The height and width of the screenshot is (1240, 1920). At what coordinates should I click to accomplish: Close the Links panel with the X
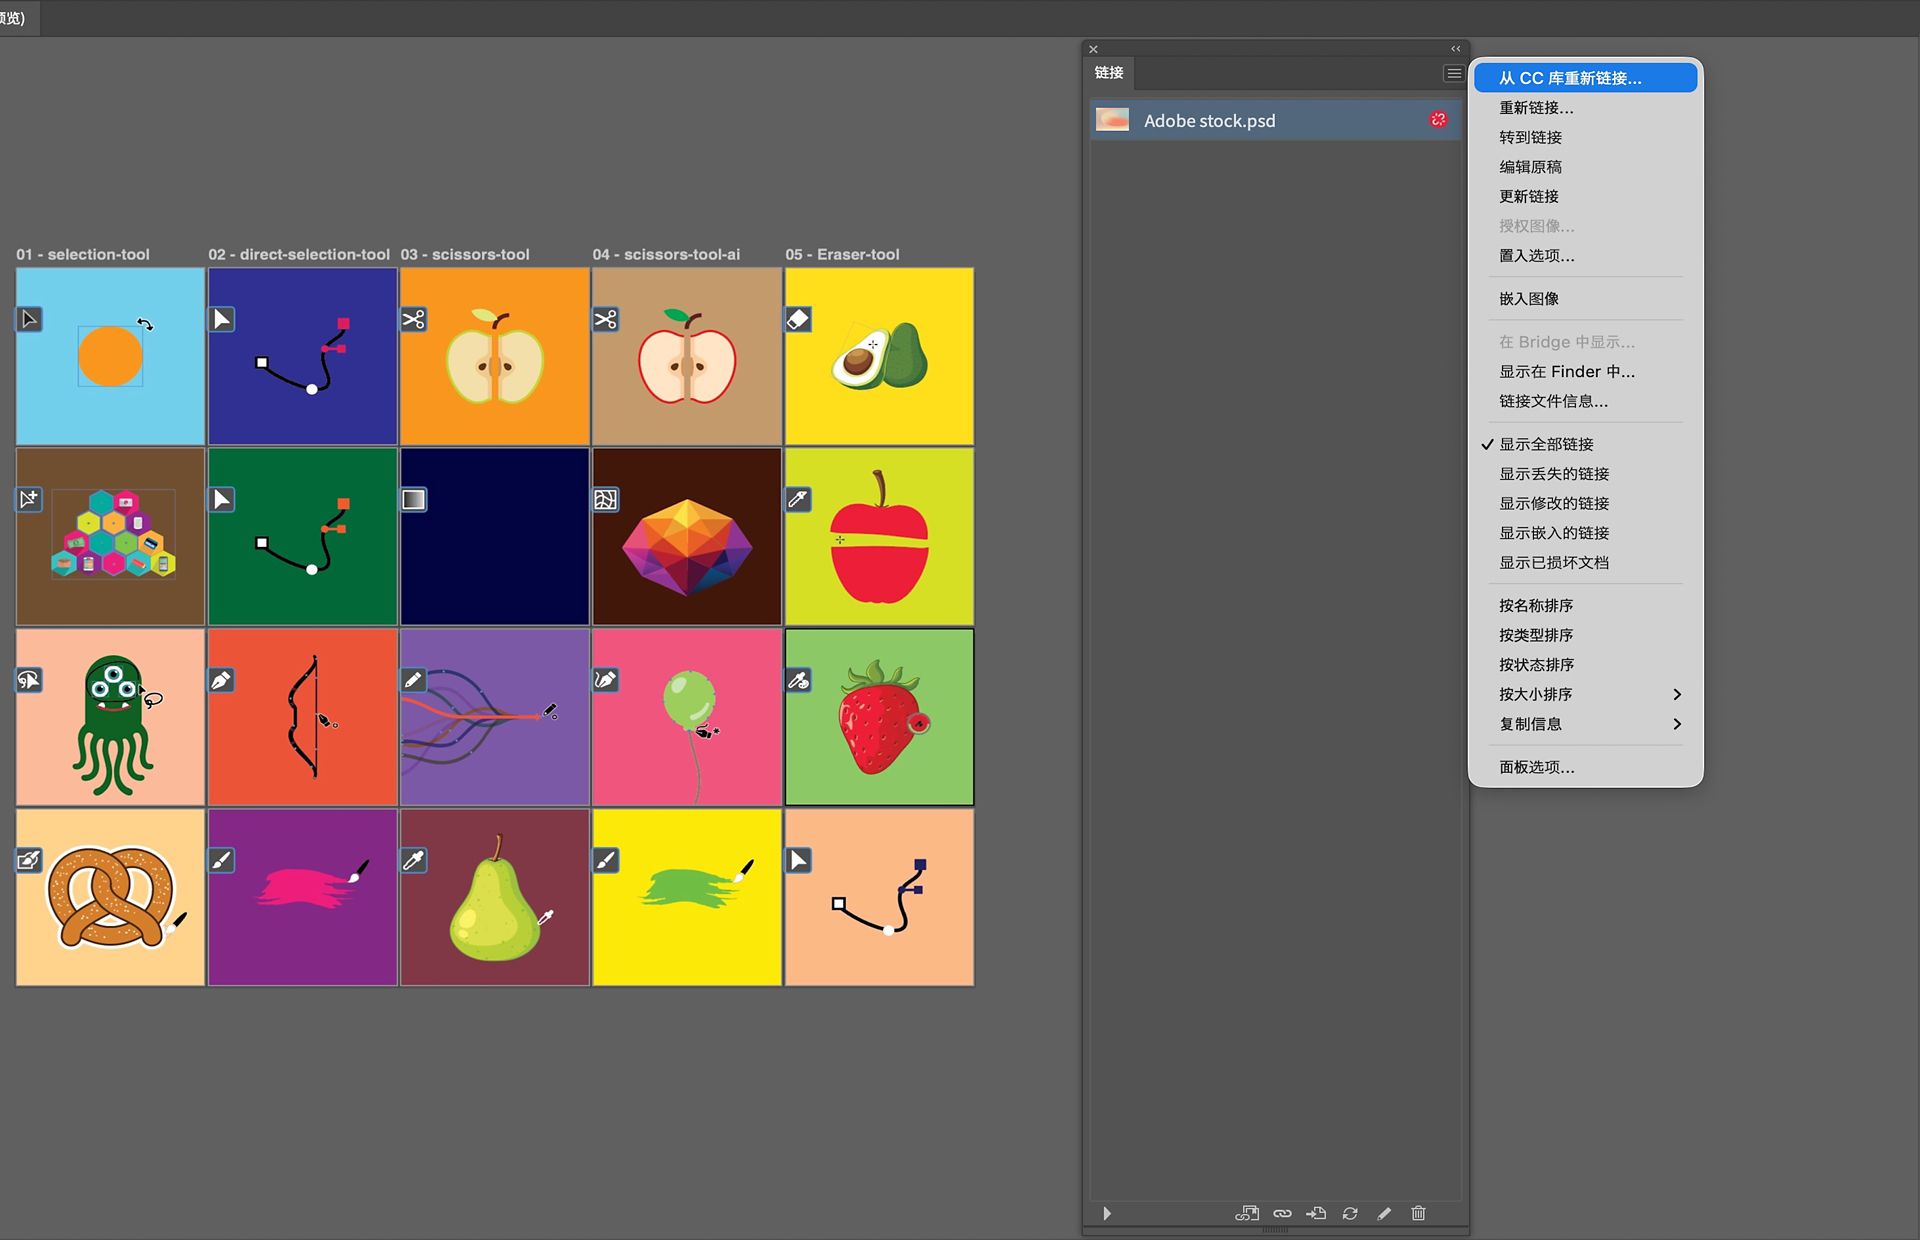tap(1094, 49)
